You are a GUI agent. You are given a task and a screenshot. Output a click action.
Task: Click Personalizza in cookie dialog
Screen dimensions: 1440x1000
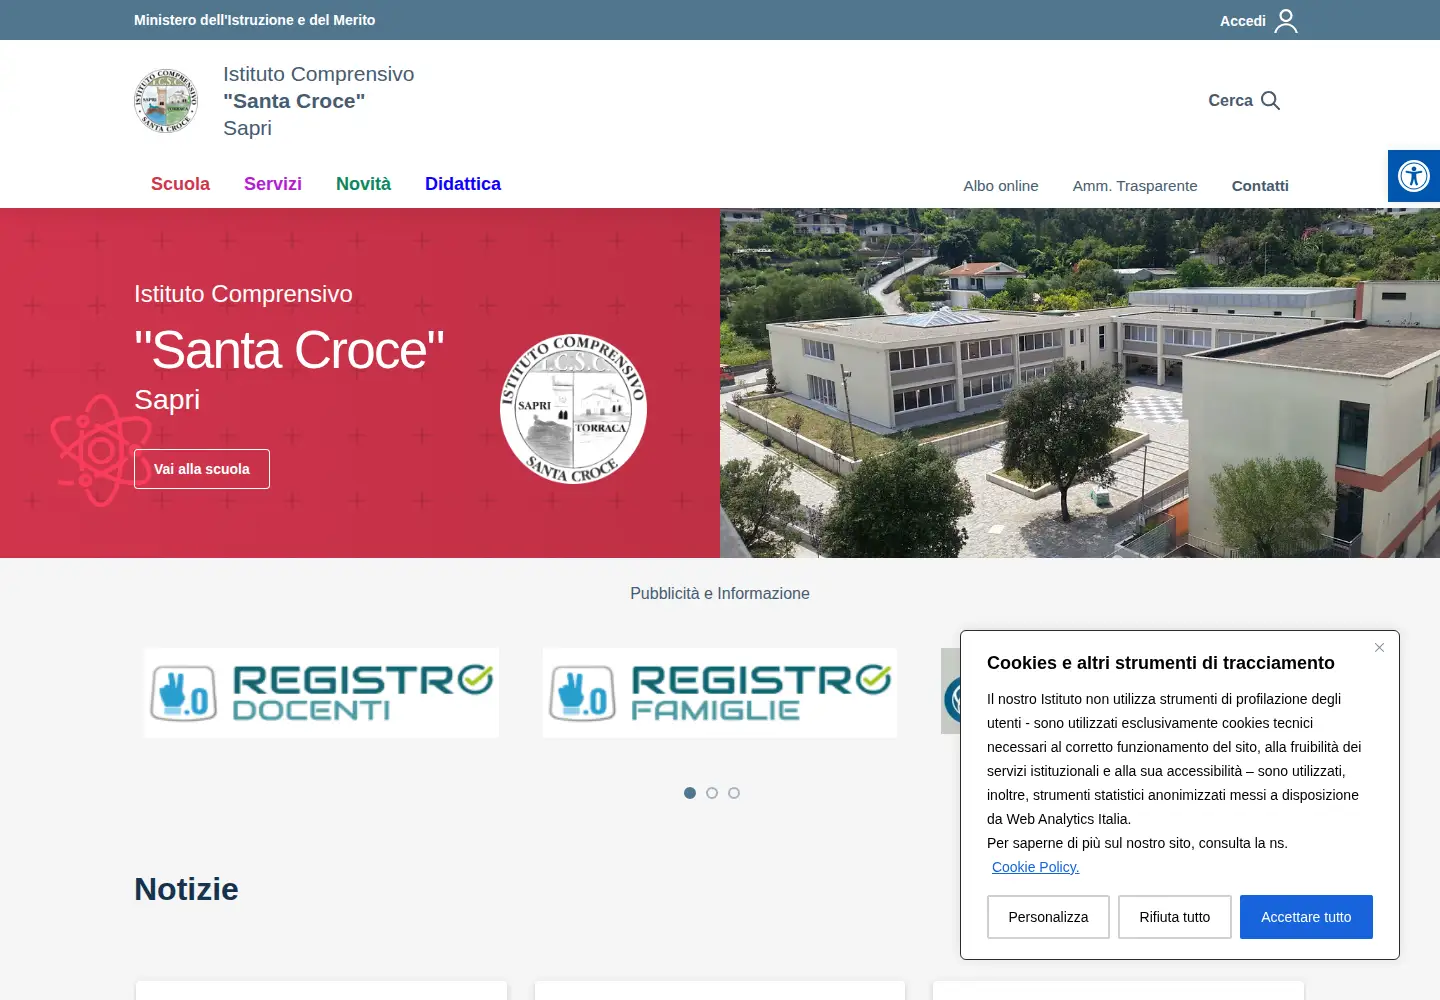[1048, 917]
